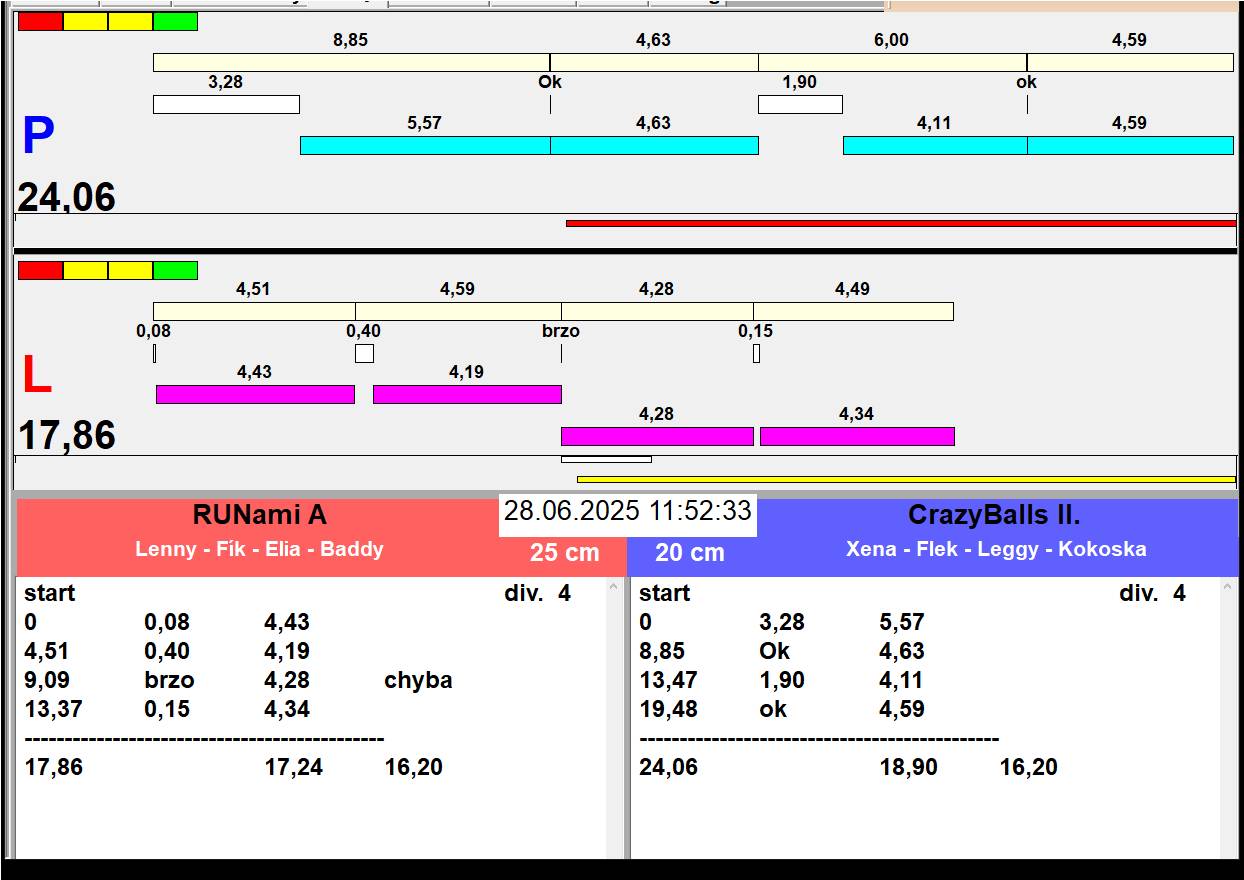
Task: Click the green start light in lane L
Action: click(x=175, y=270)
